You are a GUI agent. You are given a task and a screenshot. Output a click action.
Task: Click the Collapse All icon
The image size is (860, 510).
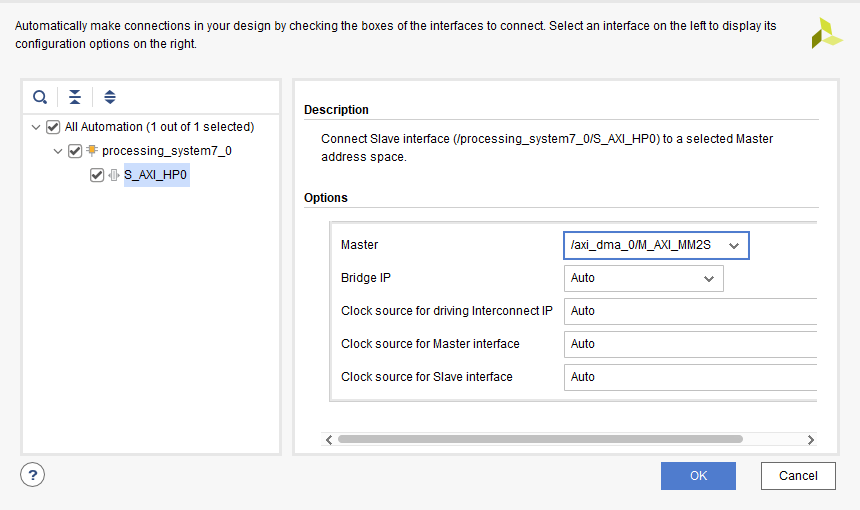click(75, 97)
